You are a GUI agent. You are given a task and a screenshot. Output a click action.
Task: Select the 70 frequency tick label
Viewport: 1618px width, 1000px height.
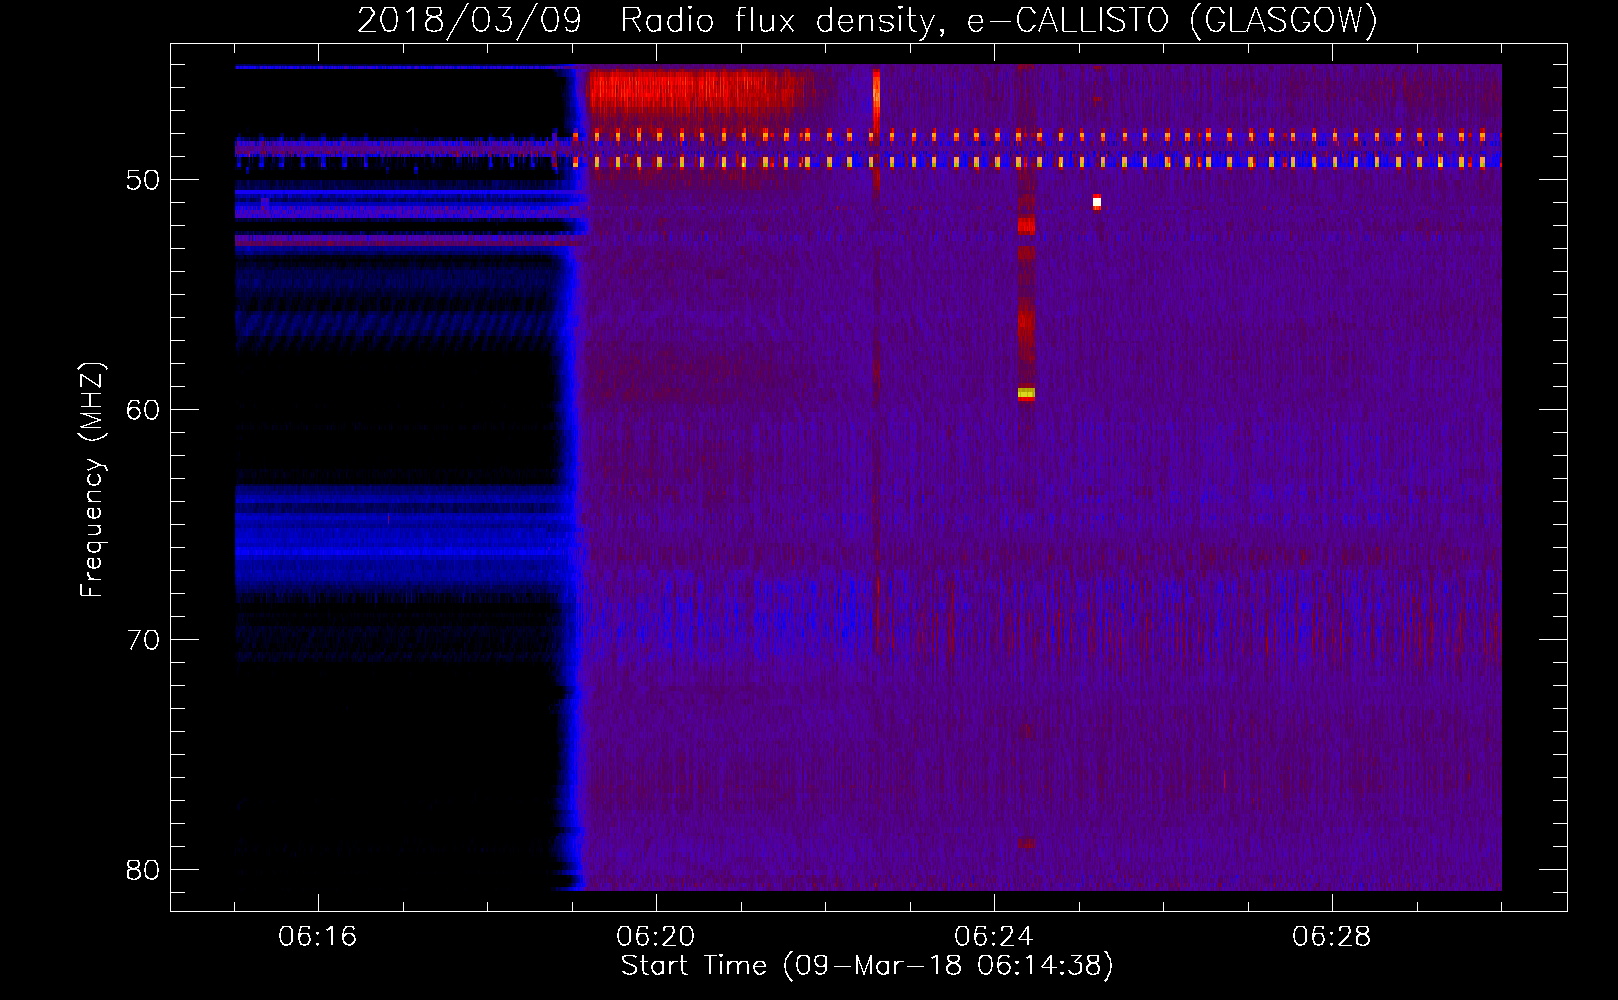[144, 640]
